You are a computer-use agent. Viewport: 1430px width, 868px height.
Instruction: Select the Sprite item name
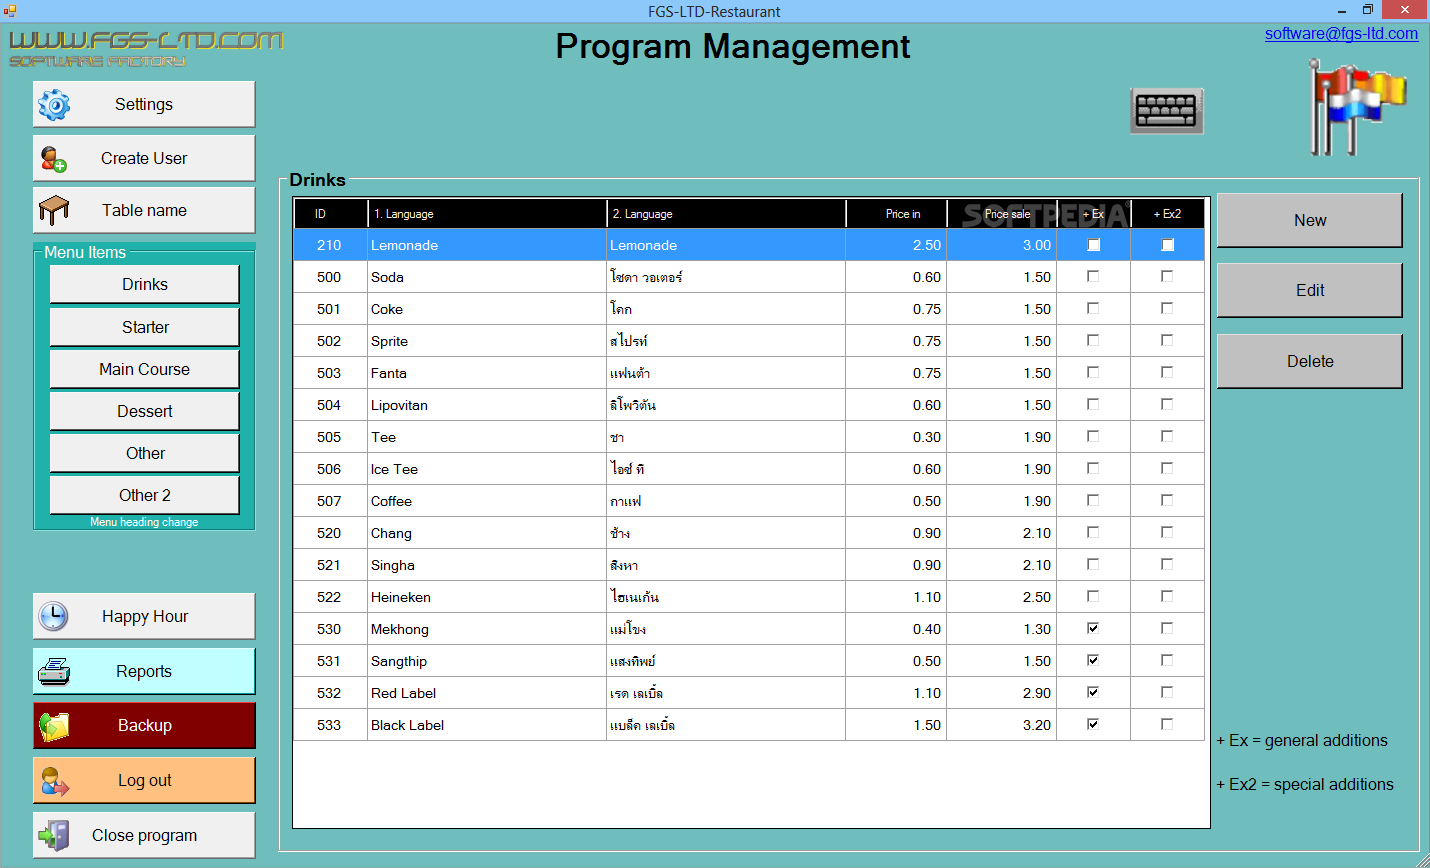[389, 341]
